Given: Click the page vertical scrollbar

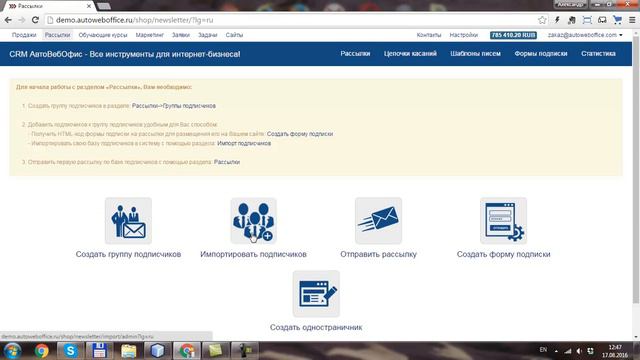Looking at the screenshot, I should pos(636,169).
